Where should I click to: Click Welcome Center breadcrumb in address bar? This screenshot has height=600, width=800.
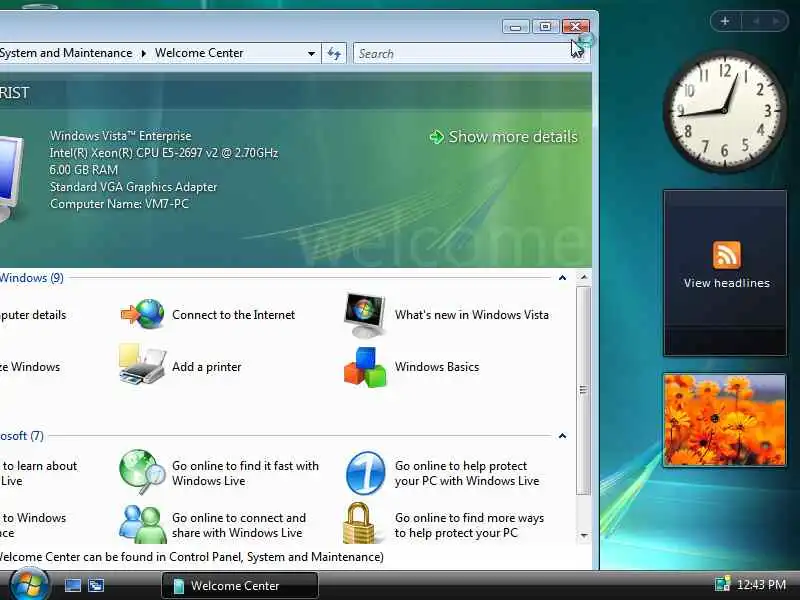(199, 53)
